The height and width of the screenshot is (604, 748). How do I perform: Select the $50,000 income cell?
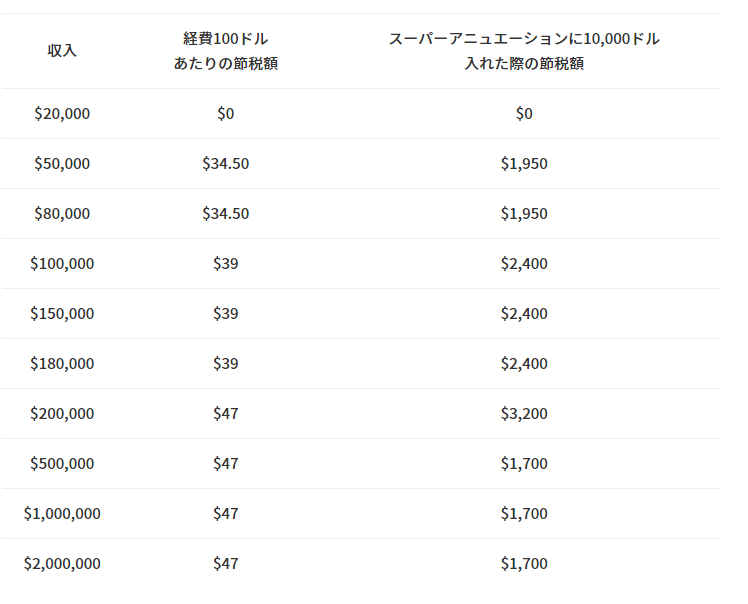[62, 164]
